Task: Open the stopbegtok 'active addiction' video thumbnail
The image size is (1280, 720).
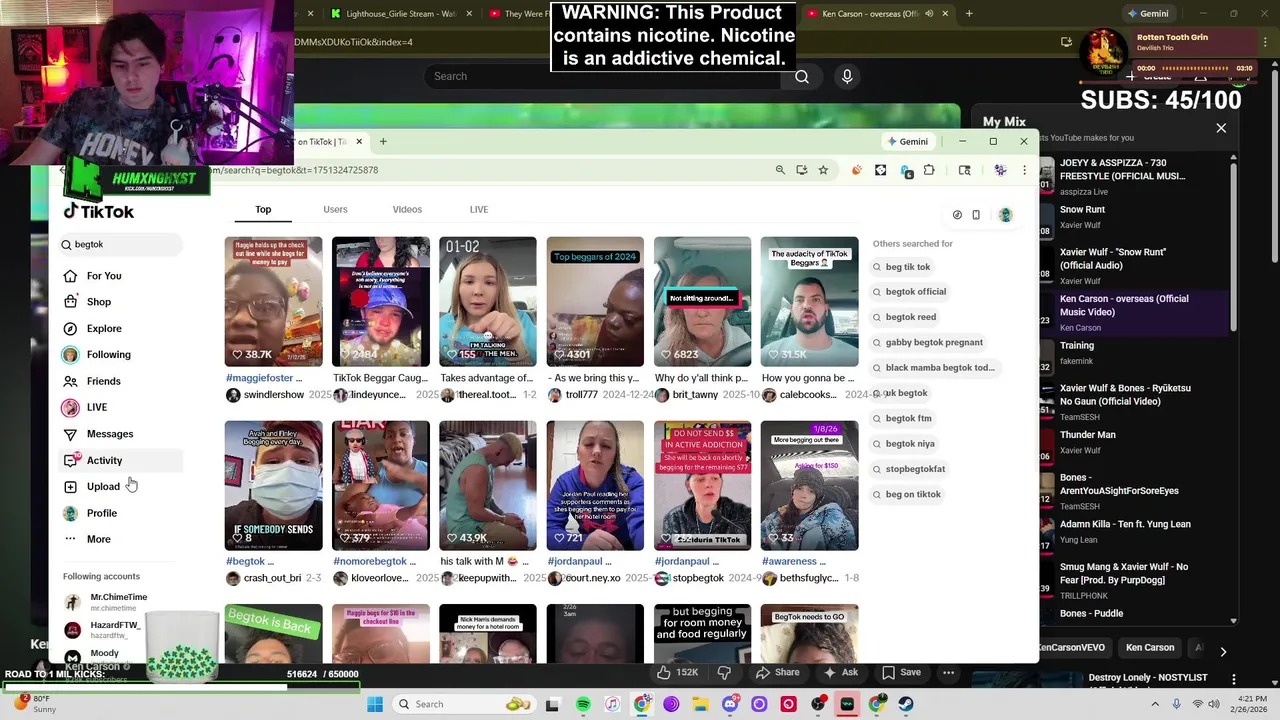Action: click(x=702, y=485)
